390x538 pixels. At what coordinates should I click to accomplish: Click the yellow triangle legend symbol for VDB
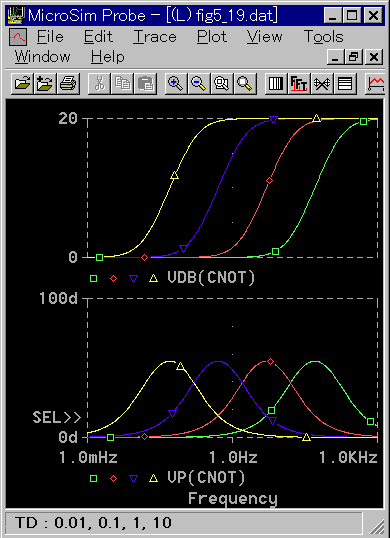pyautogui.click(x=154, y=278)
